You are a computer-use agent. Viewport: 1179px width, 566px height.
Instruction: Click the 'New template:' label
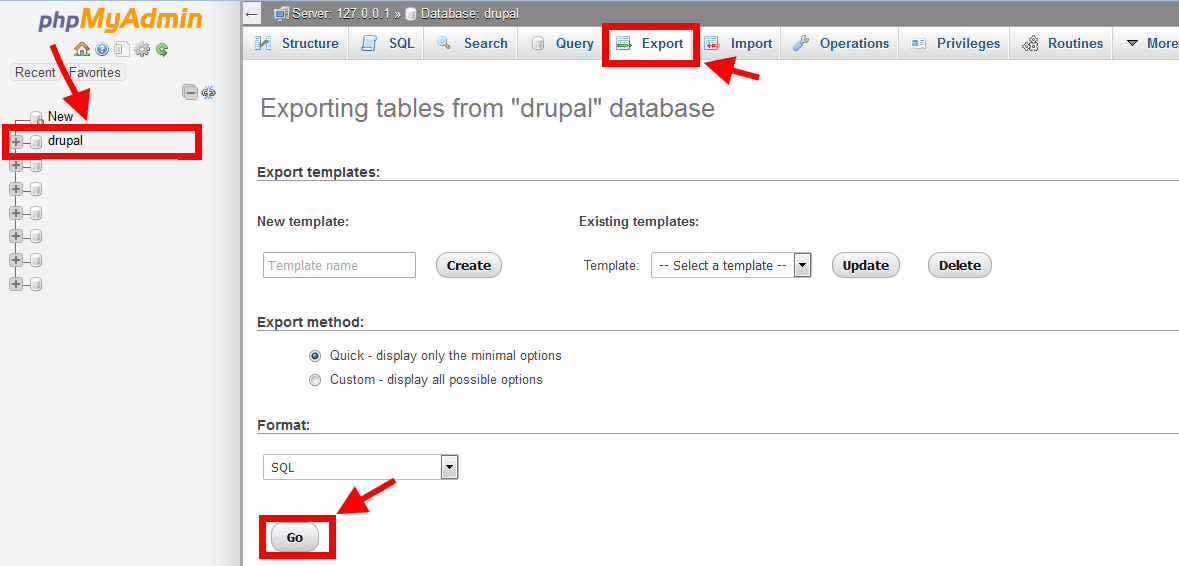click(303, 222)
